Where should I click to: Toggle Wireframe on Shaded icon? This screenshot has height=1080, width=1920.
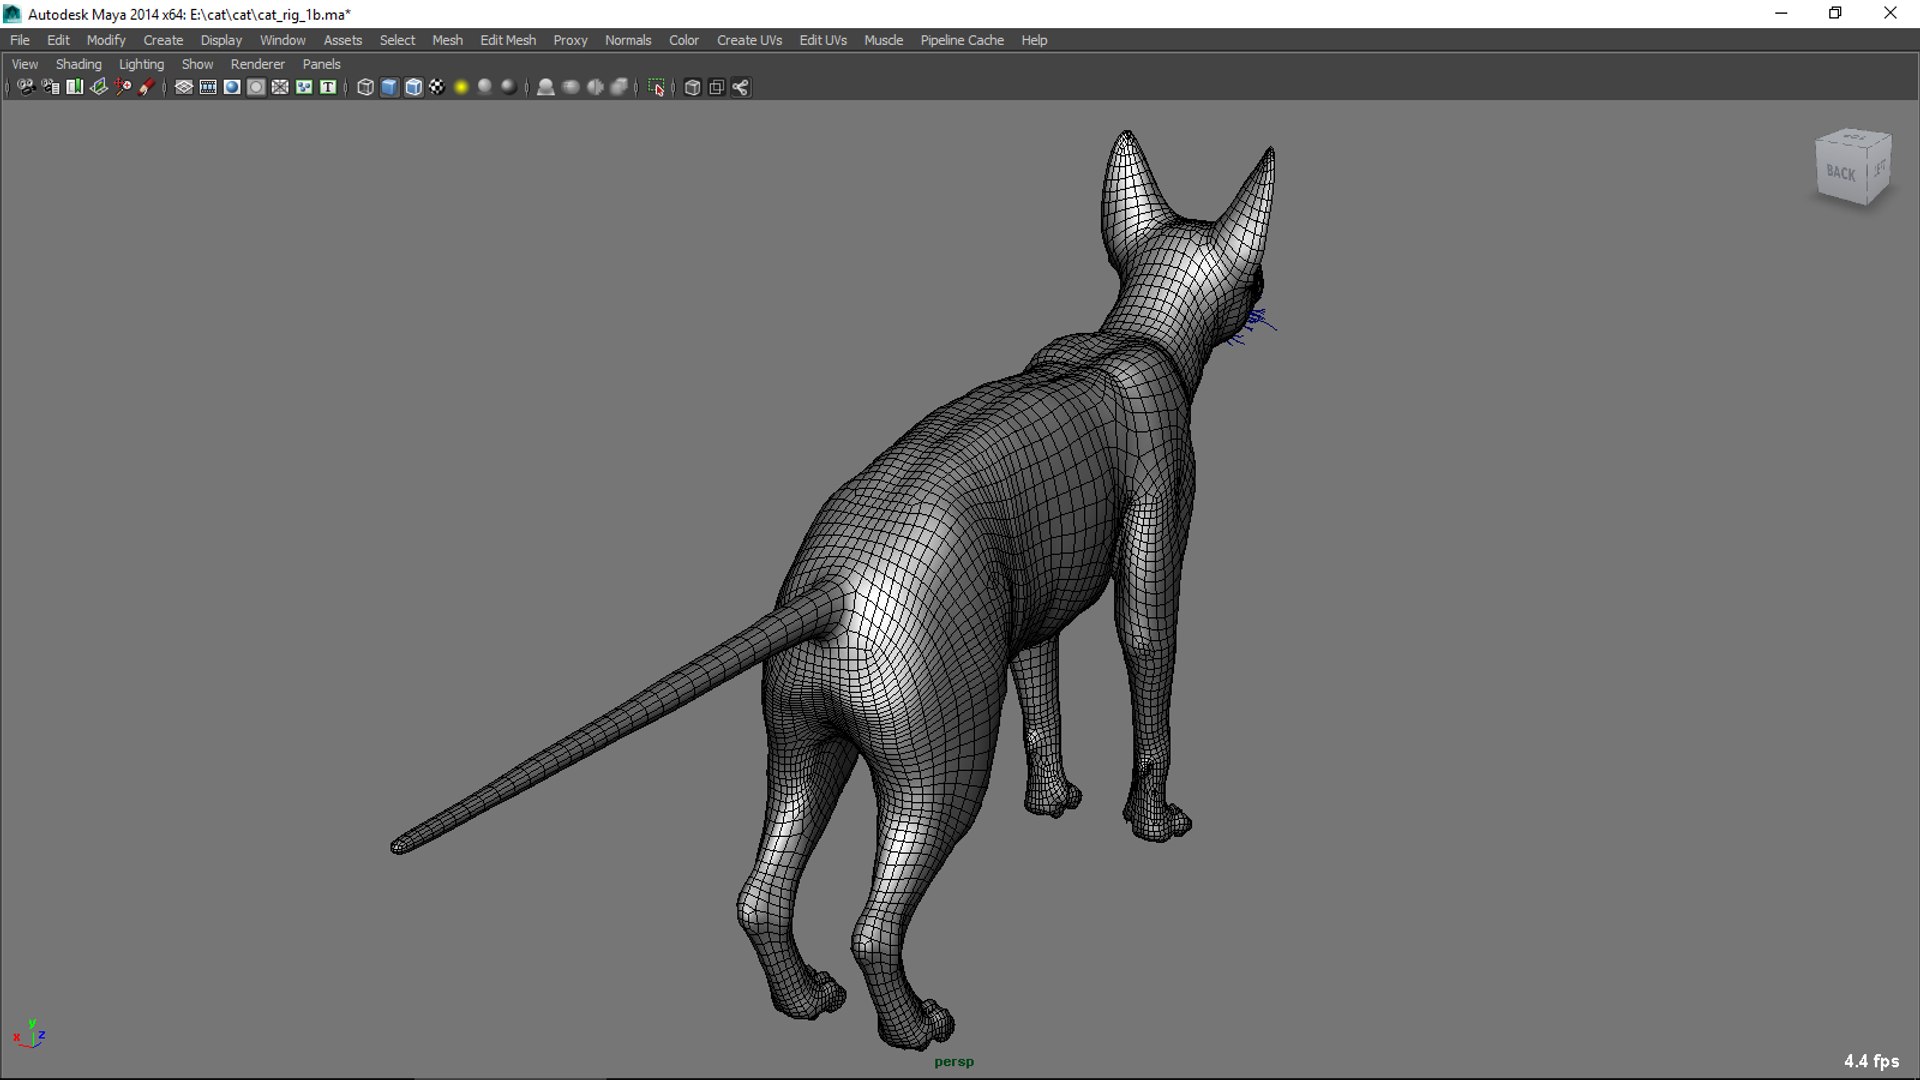[413, 87]
